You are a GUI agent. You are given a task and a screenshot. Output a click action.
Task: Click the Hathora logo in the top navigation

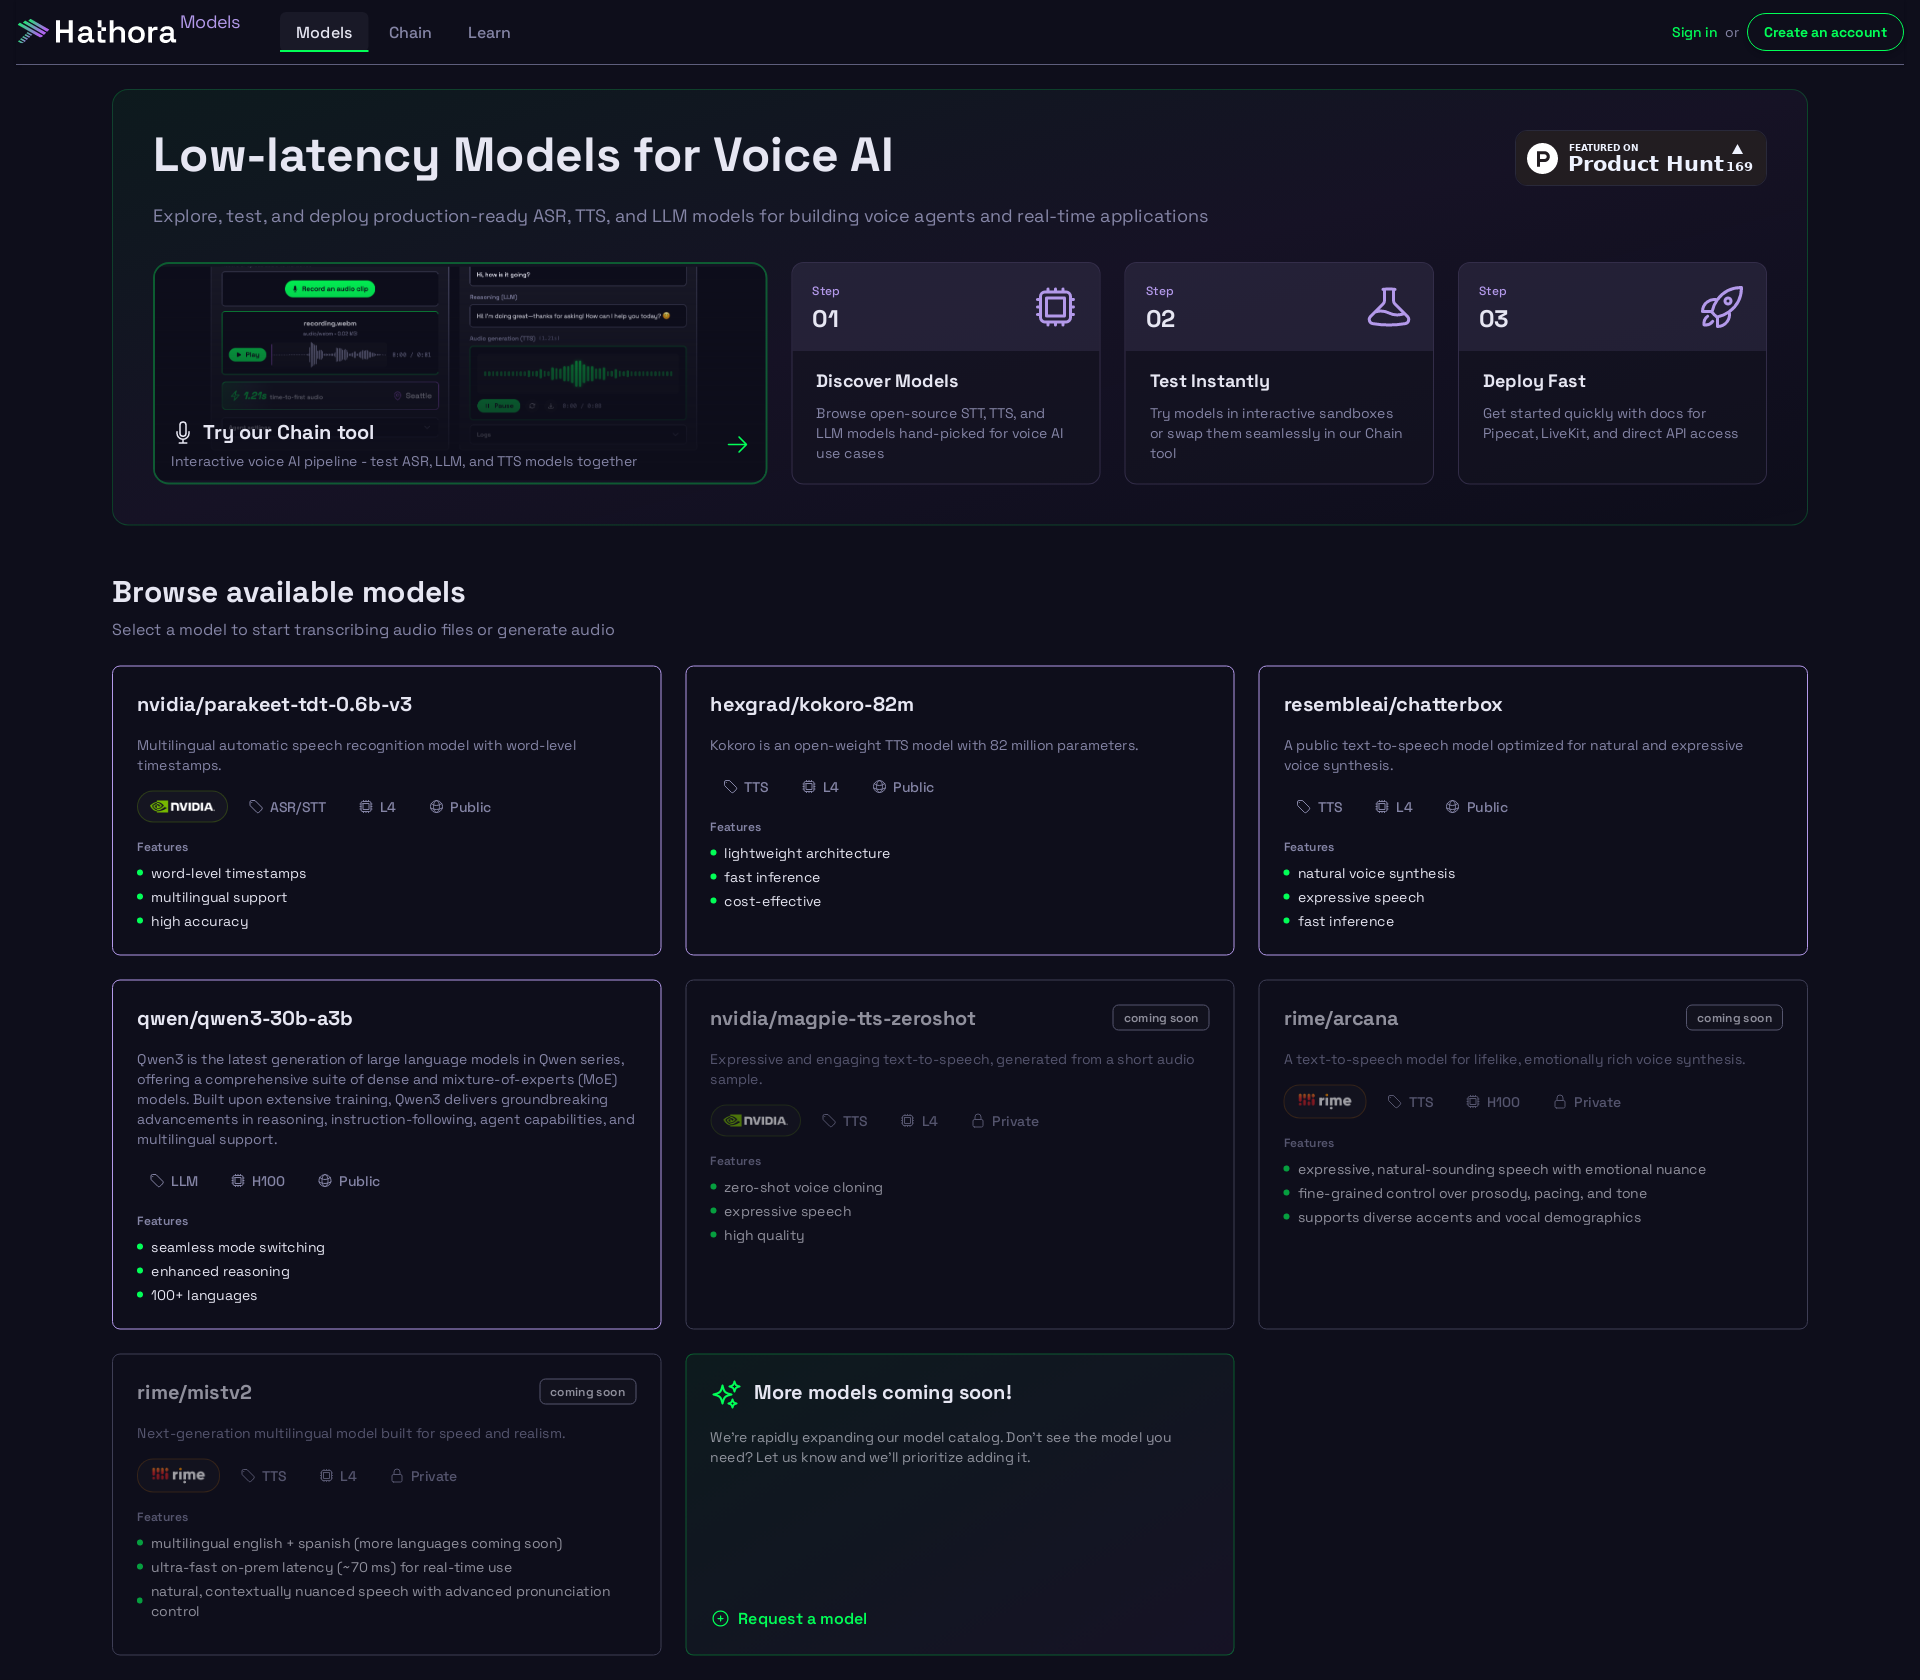click(100, 31)
